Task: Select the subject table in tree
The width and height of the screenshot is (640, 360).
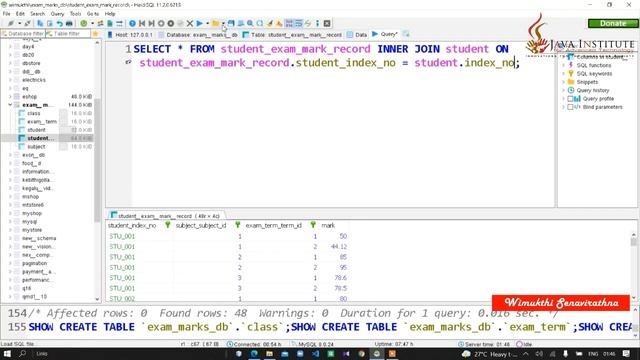Action: [x=36, y=147]
